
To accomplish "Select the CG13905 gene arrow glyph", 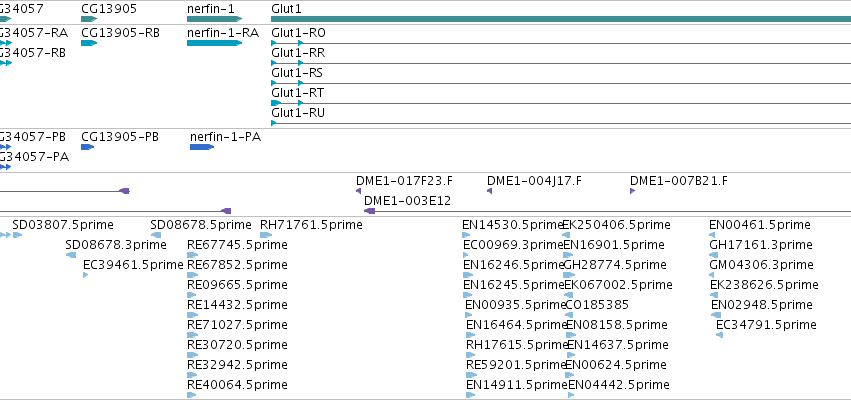I will [89, 19].
